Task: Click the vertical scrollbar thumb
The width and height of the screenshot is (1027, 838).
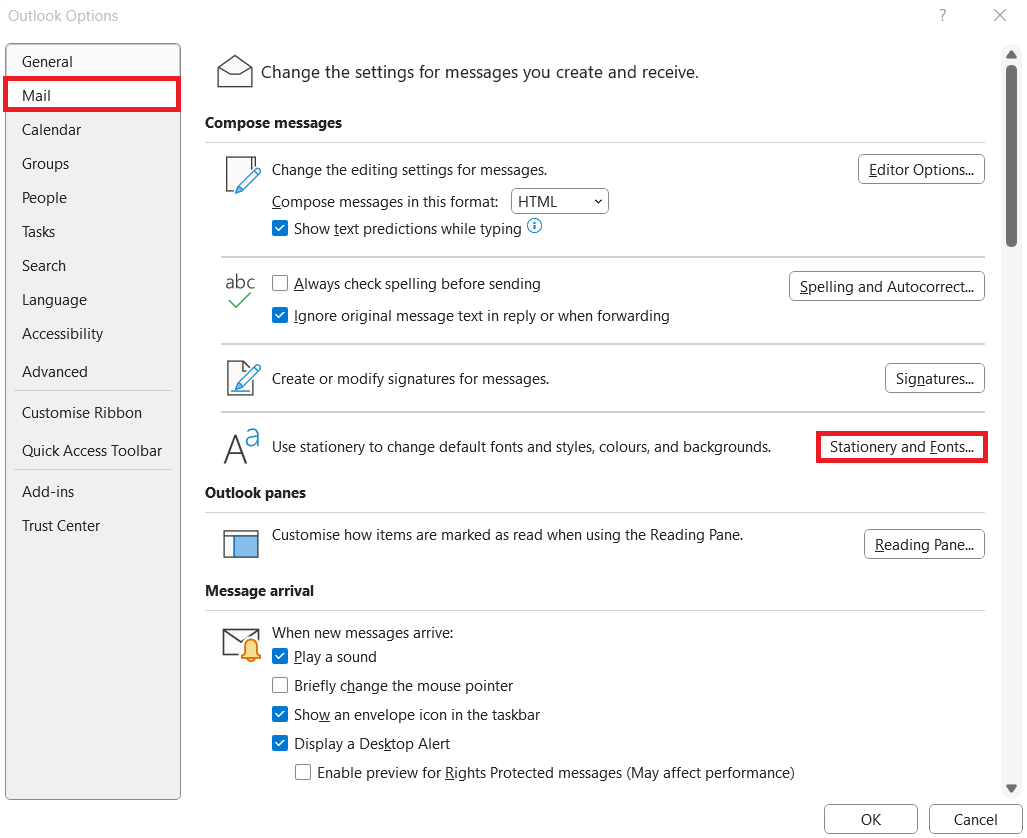Action: 1011,156
